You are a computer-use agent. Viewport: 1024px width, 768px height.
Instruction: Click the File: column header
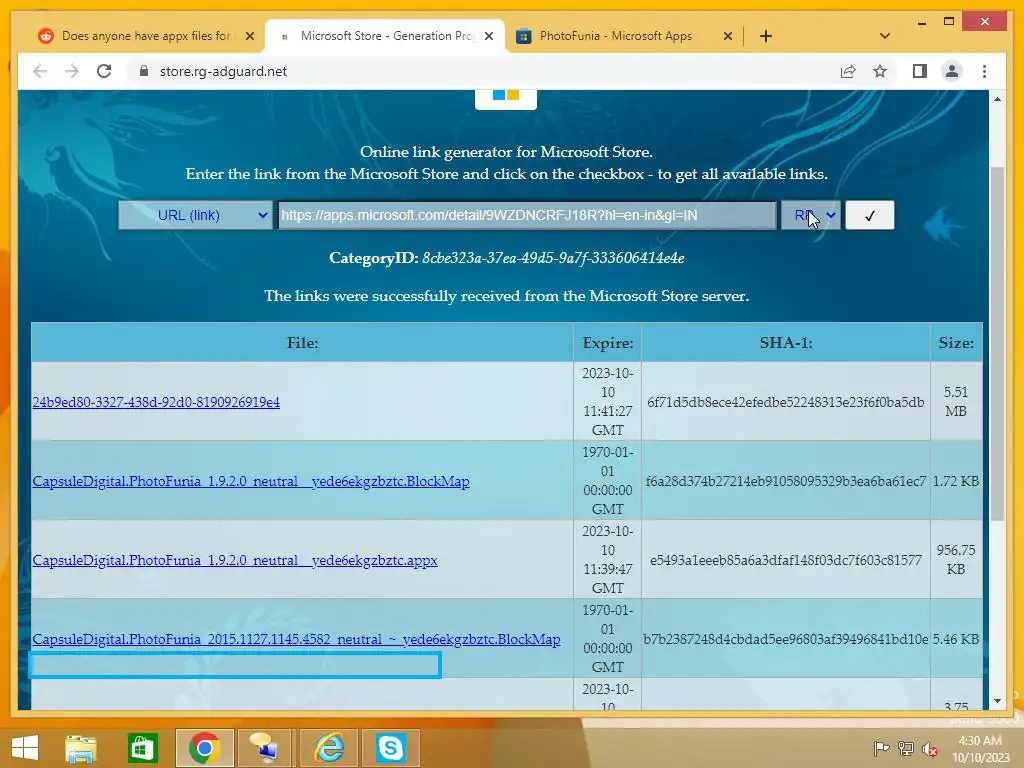click(302, 343)
